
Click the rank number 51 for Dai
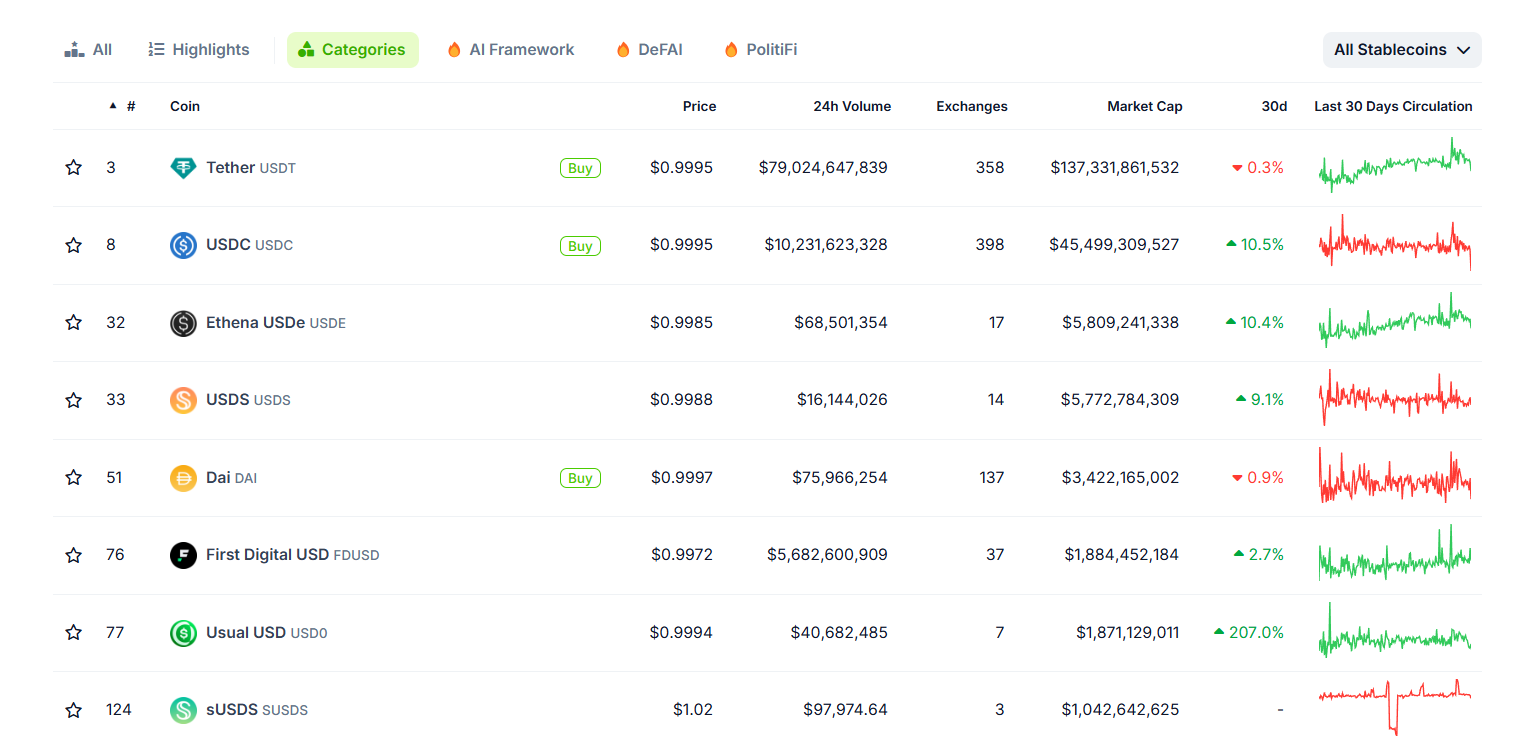coord(114,478)
